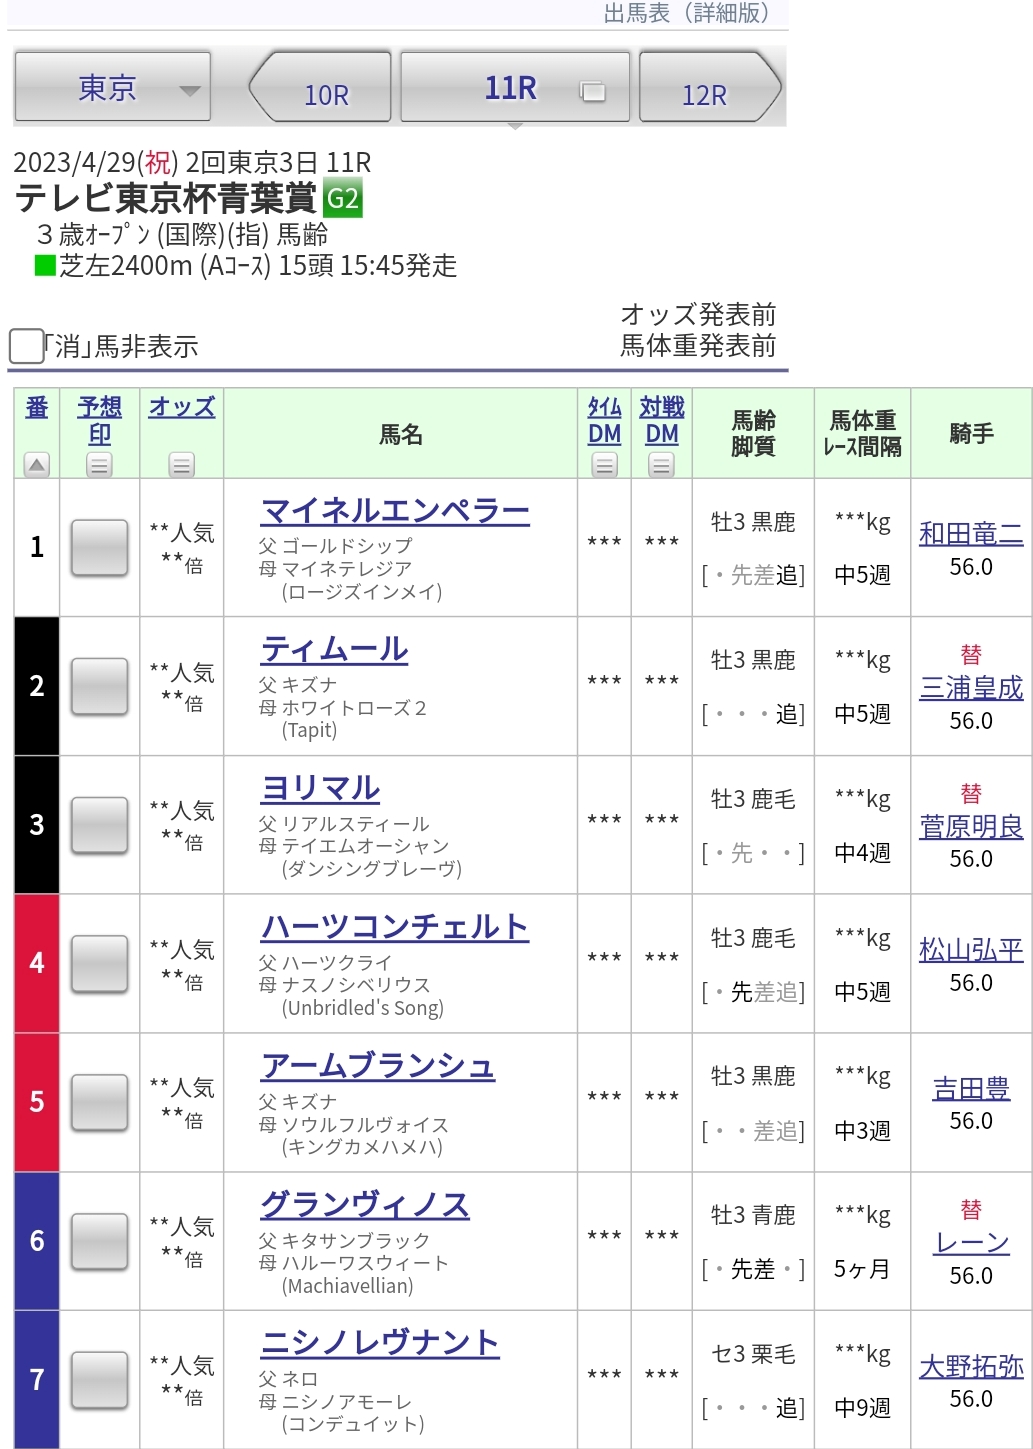Click the オッズ column header link
Screen dimensions: 1033x1449
[182, 407]
